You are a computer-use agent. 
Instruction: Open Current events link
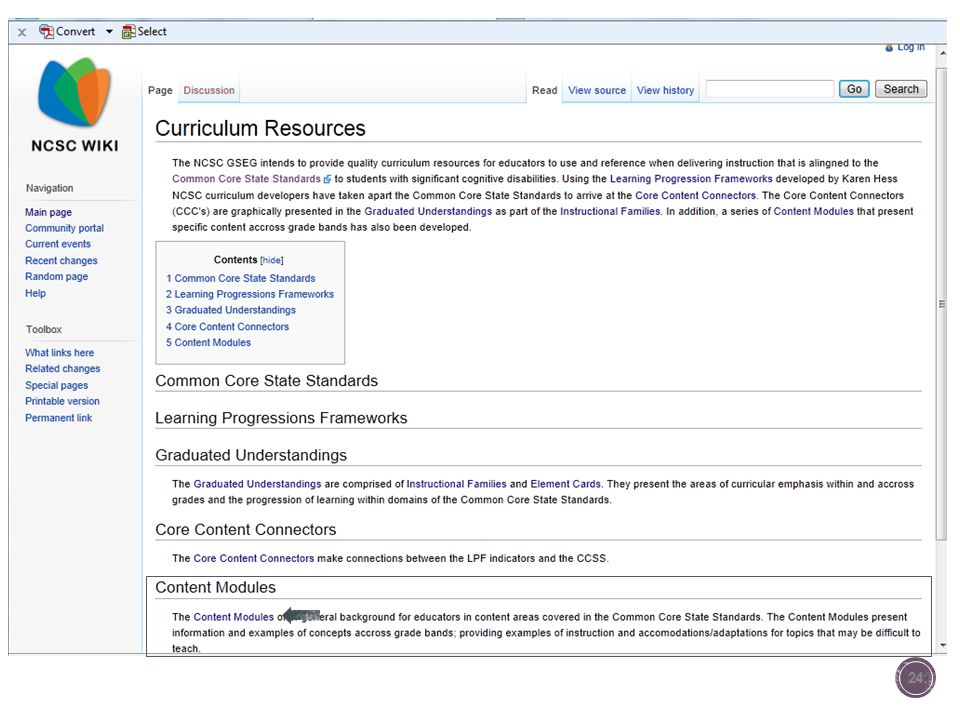pyautogui.click(x=58, y=244)
